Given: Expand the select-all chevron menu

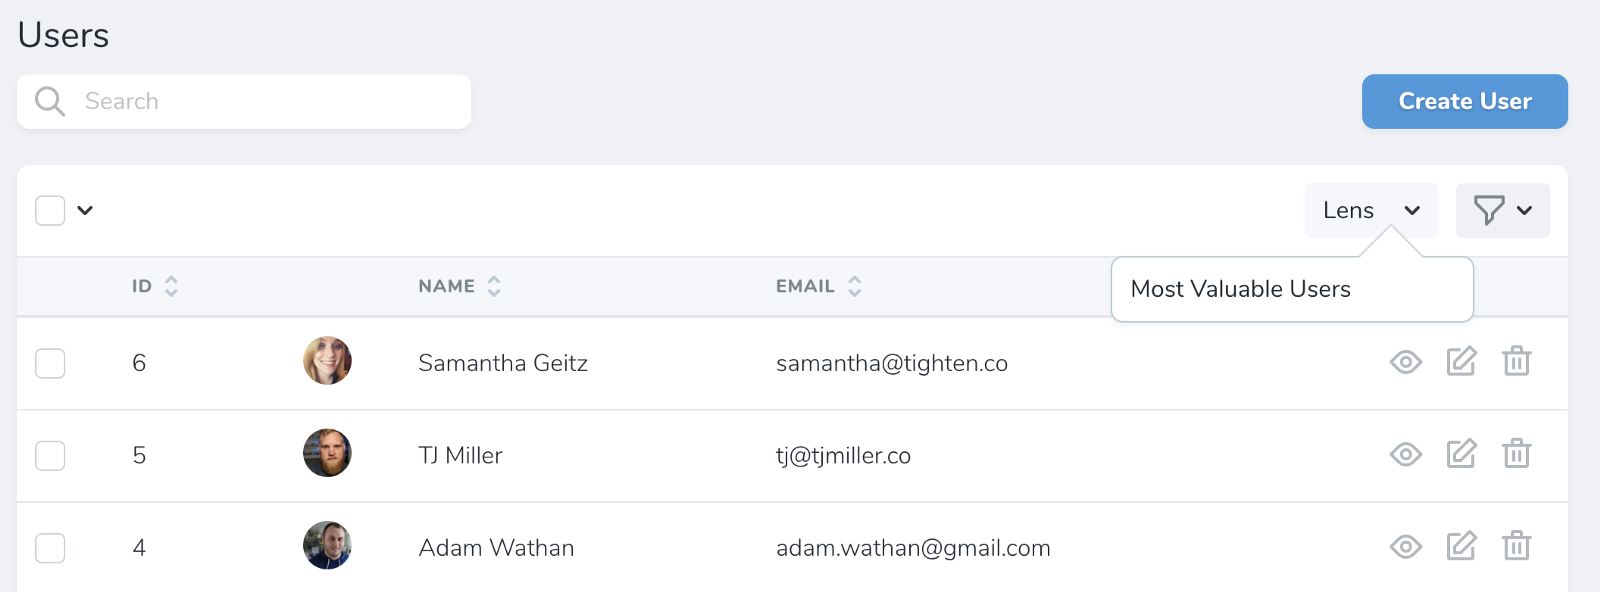Looking at the screenshot, I should 85,211.
